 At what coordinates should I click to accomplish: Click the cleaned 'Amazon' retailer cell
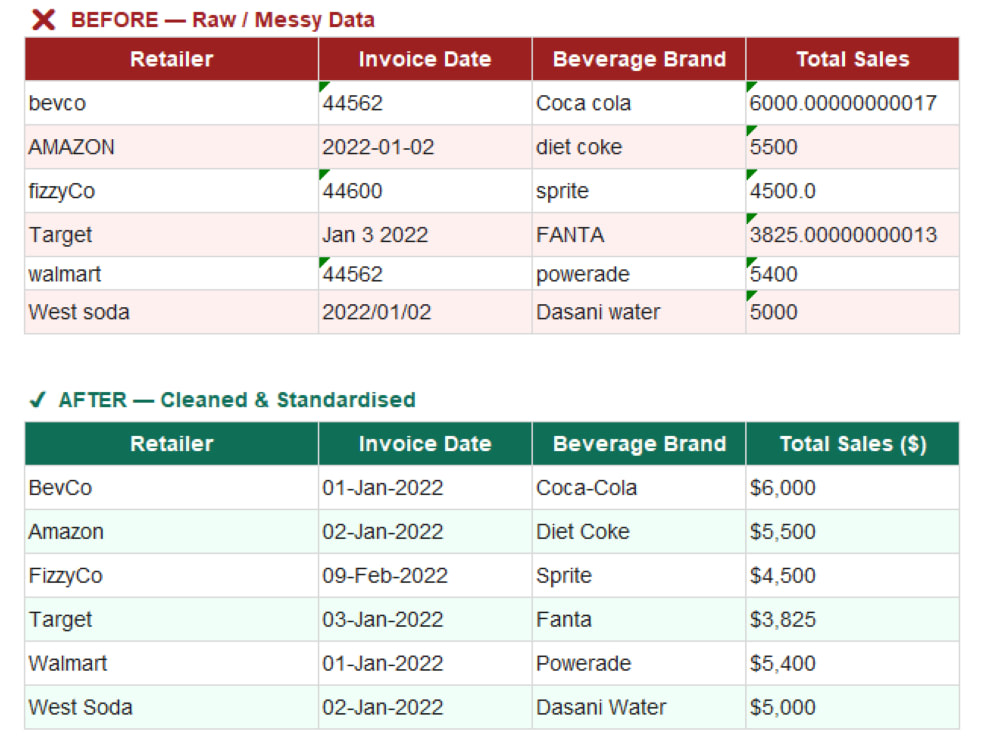(x=172, y=532)
